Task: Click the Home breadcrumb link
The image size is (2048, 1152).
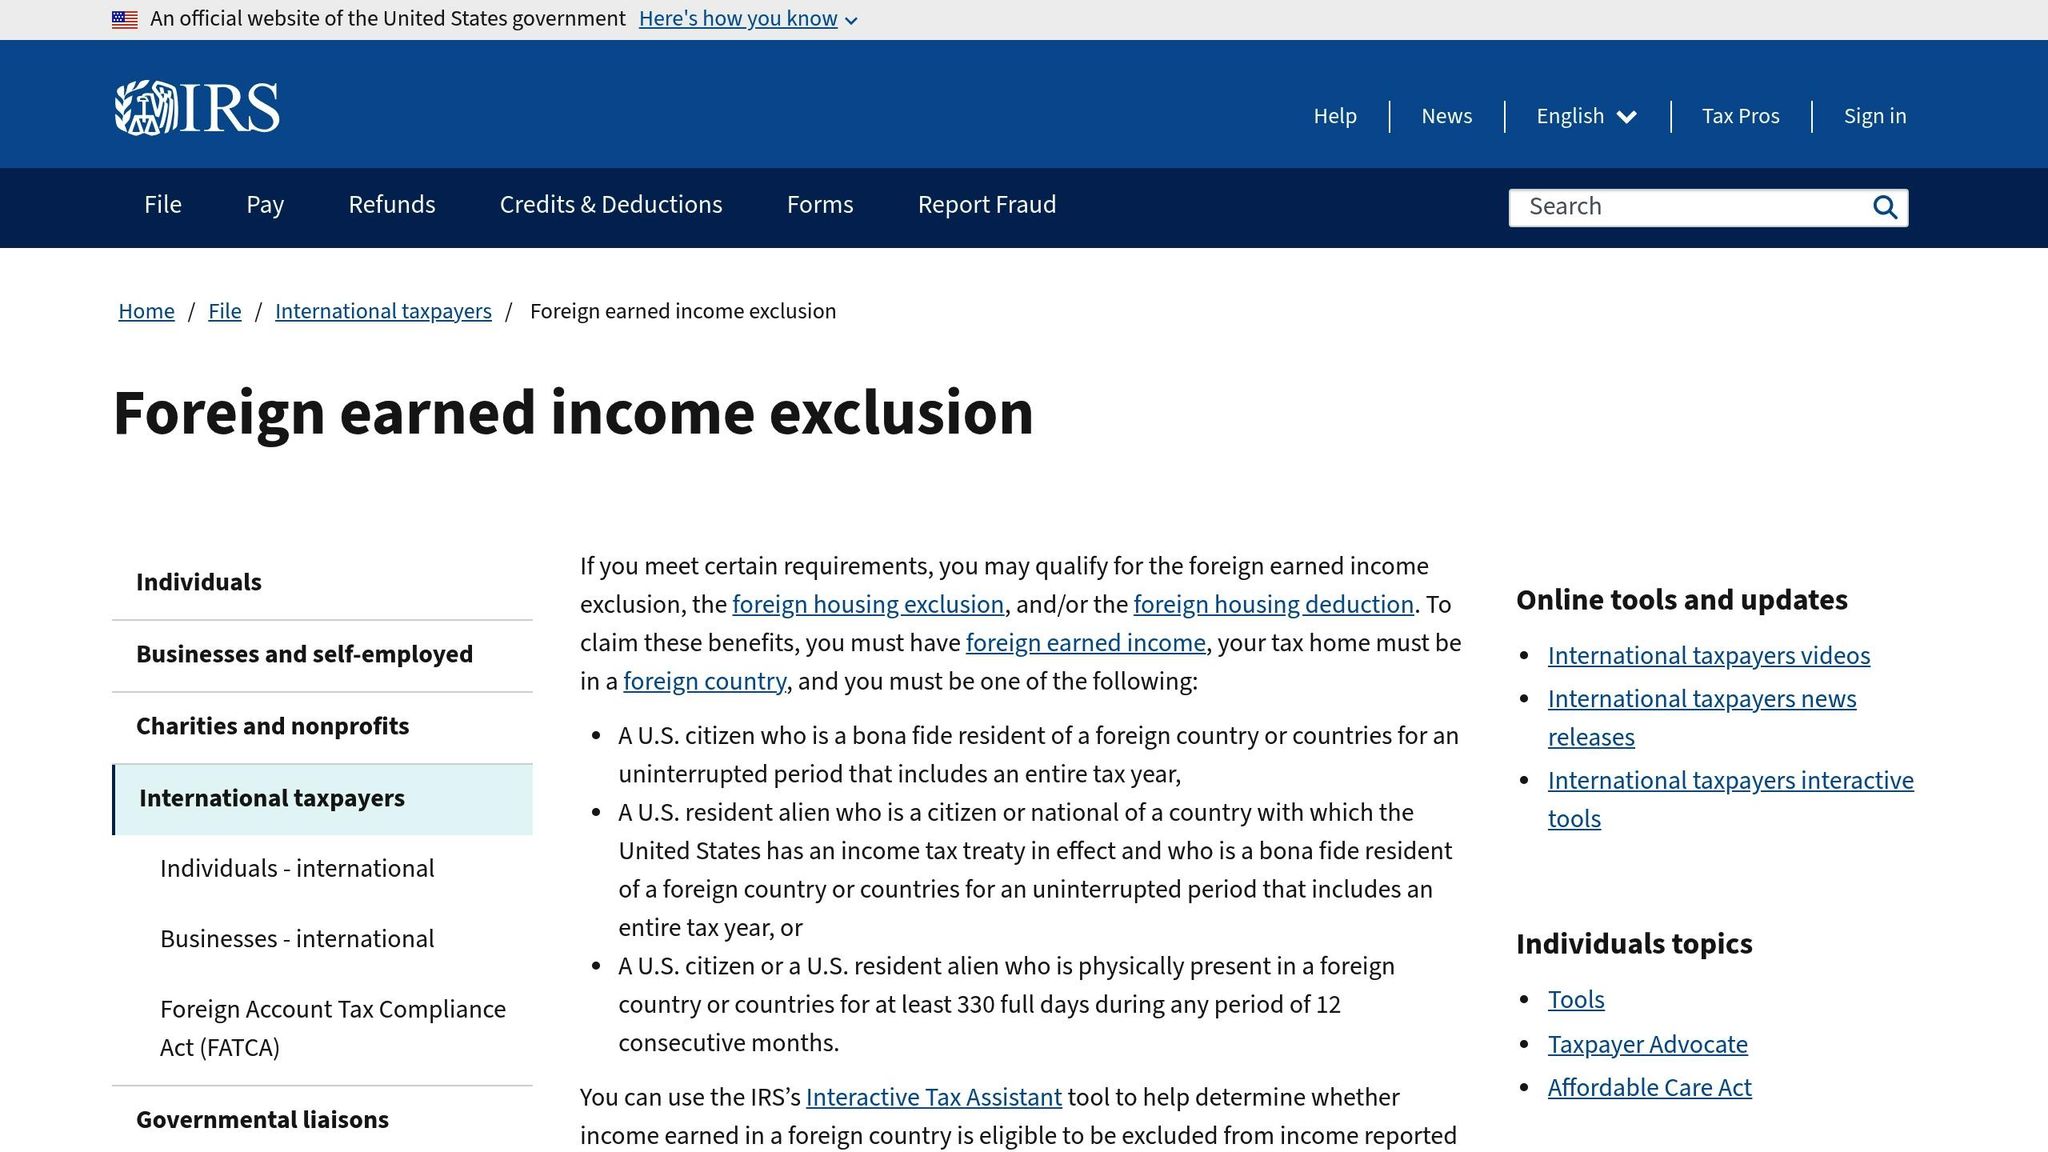Action: point(146,311)
